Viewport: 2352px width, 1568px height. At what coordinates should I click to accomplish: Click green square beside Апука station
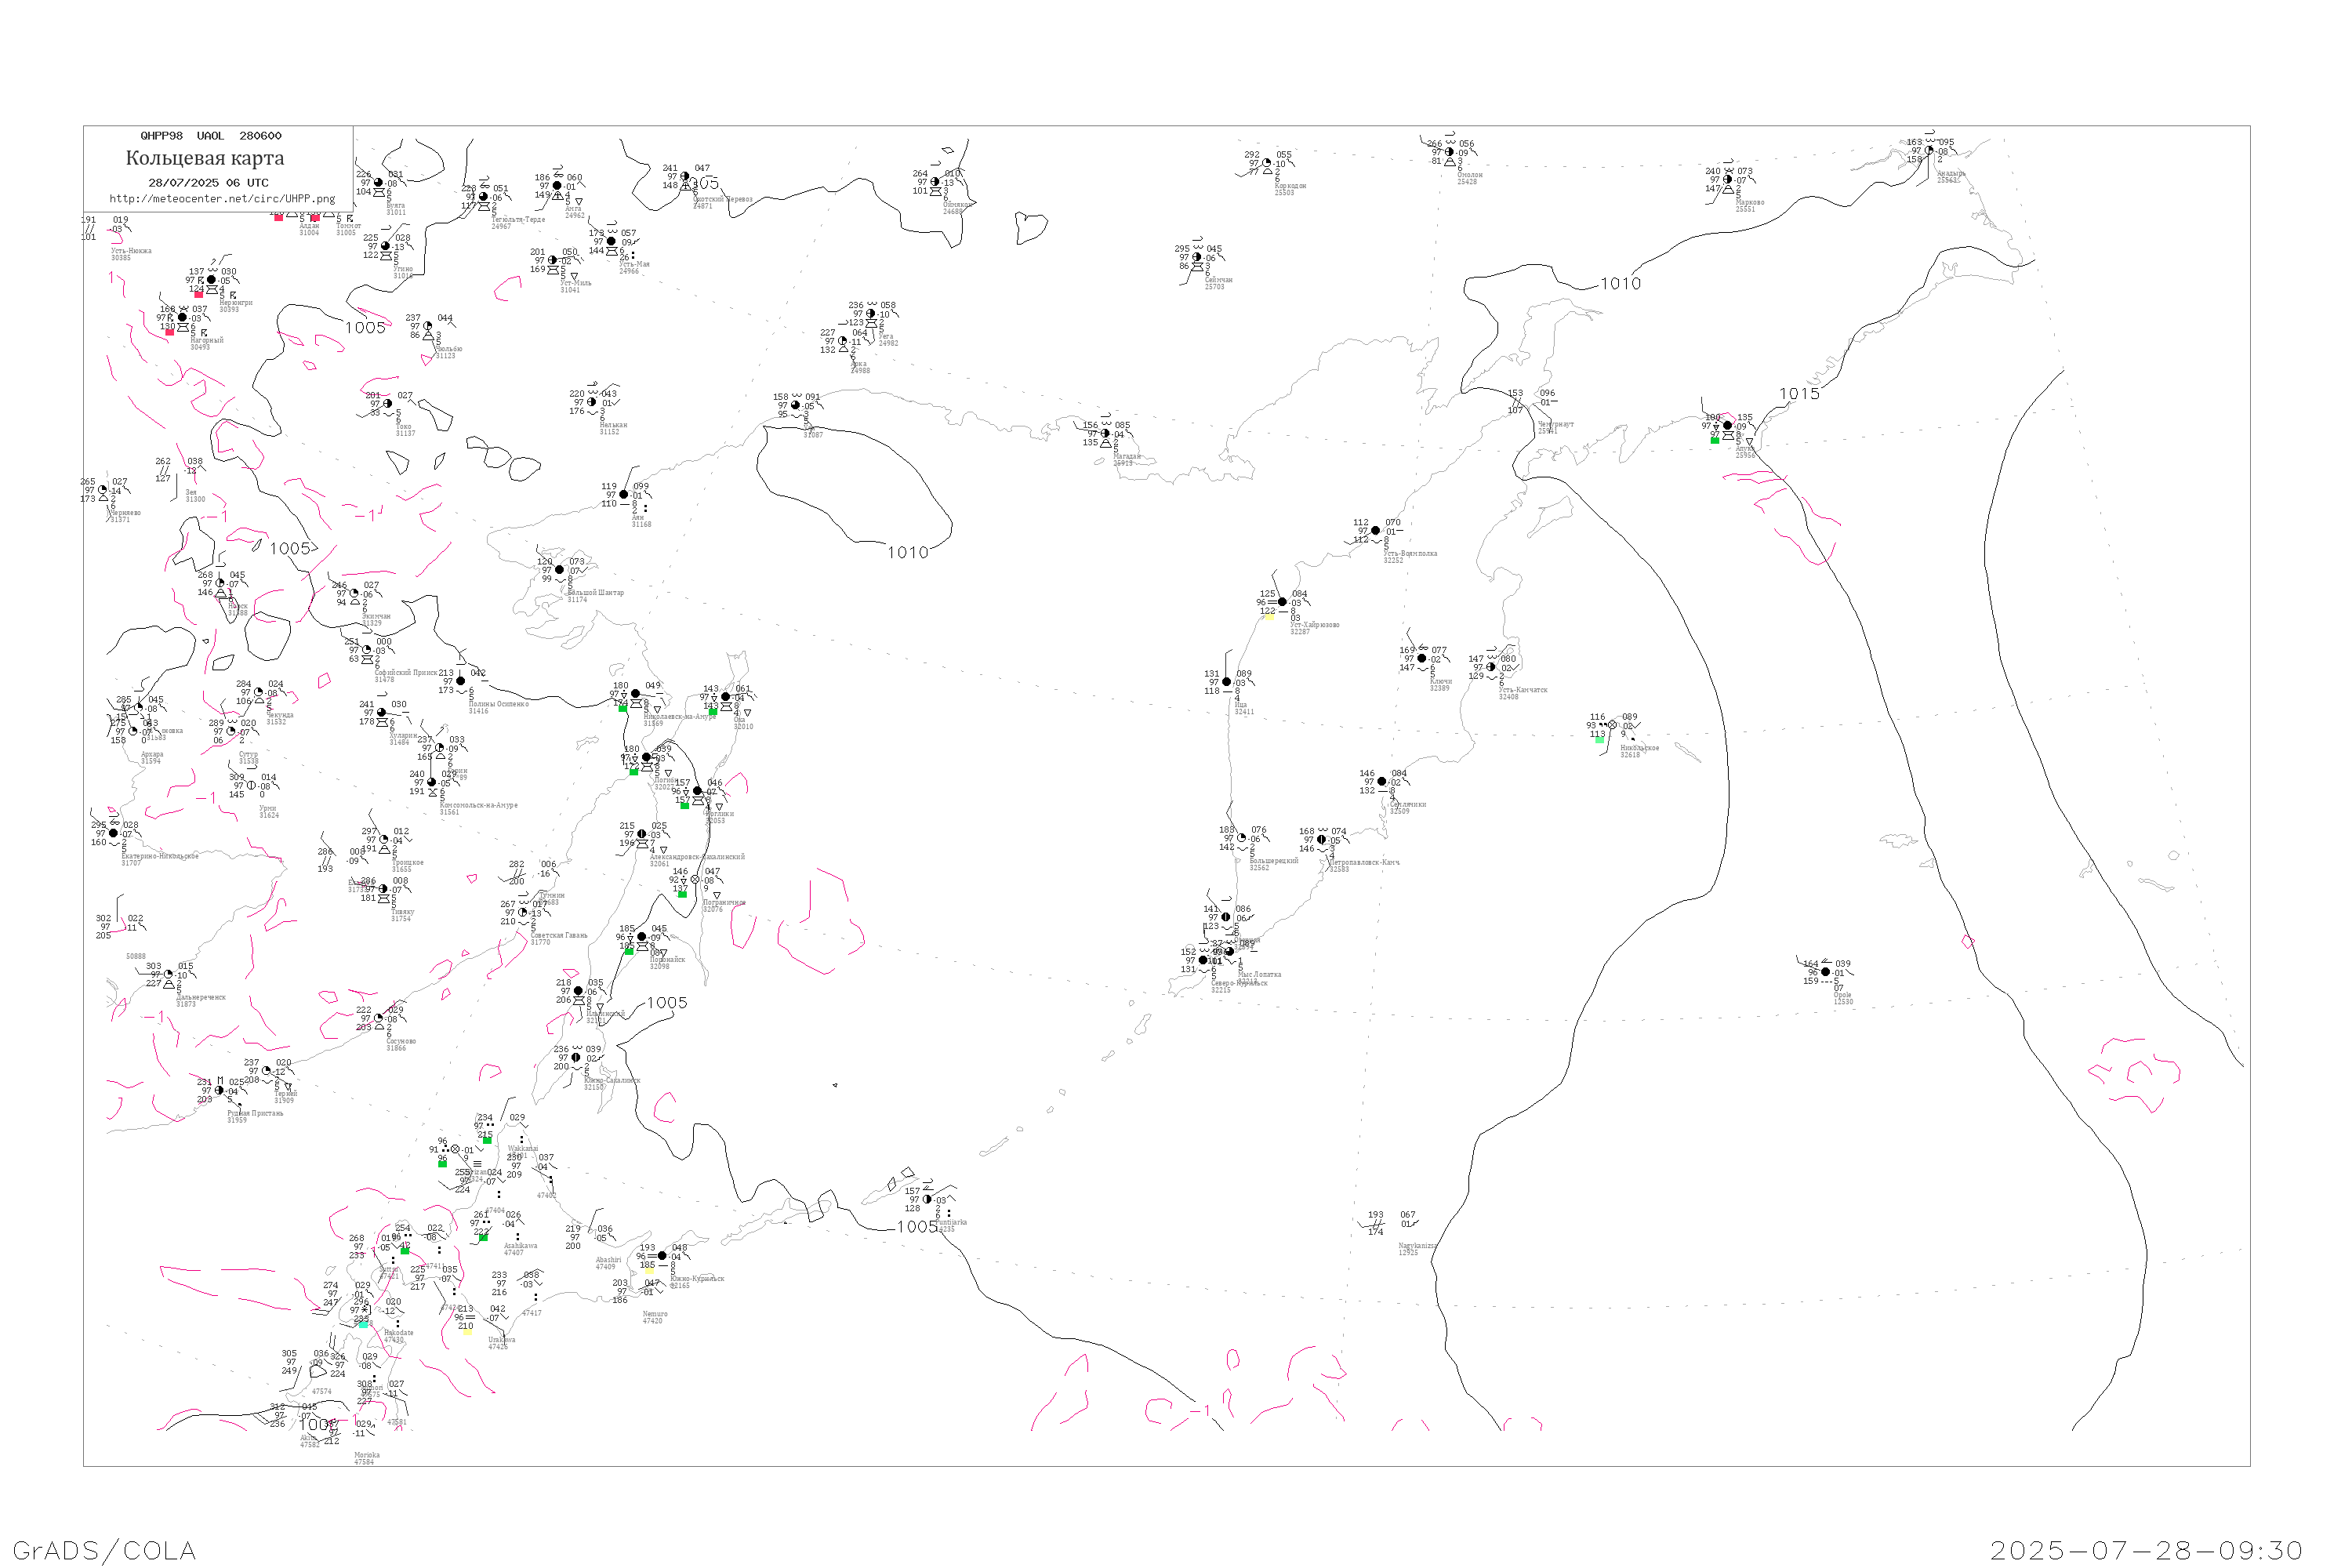click(x=1715, y=440)
